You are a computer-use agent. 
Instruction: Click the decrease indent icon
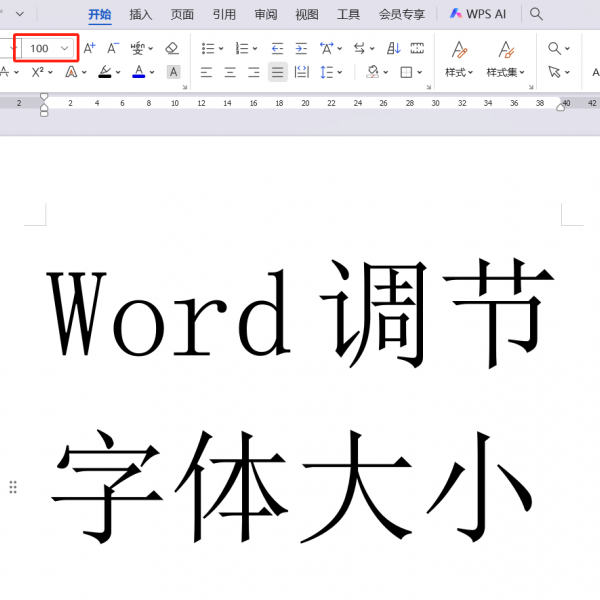click(x=277, y=48)
